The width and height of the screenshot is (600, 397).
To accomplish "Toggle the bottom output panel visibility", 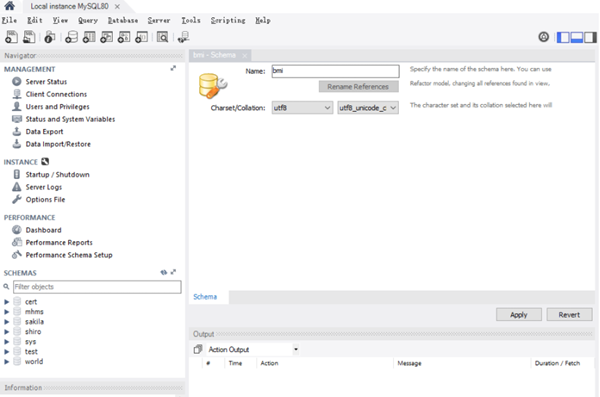I will coord(577,37).
